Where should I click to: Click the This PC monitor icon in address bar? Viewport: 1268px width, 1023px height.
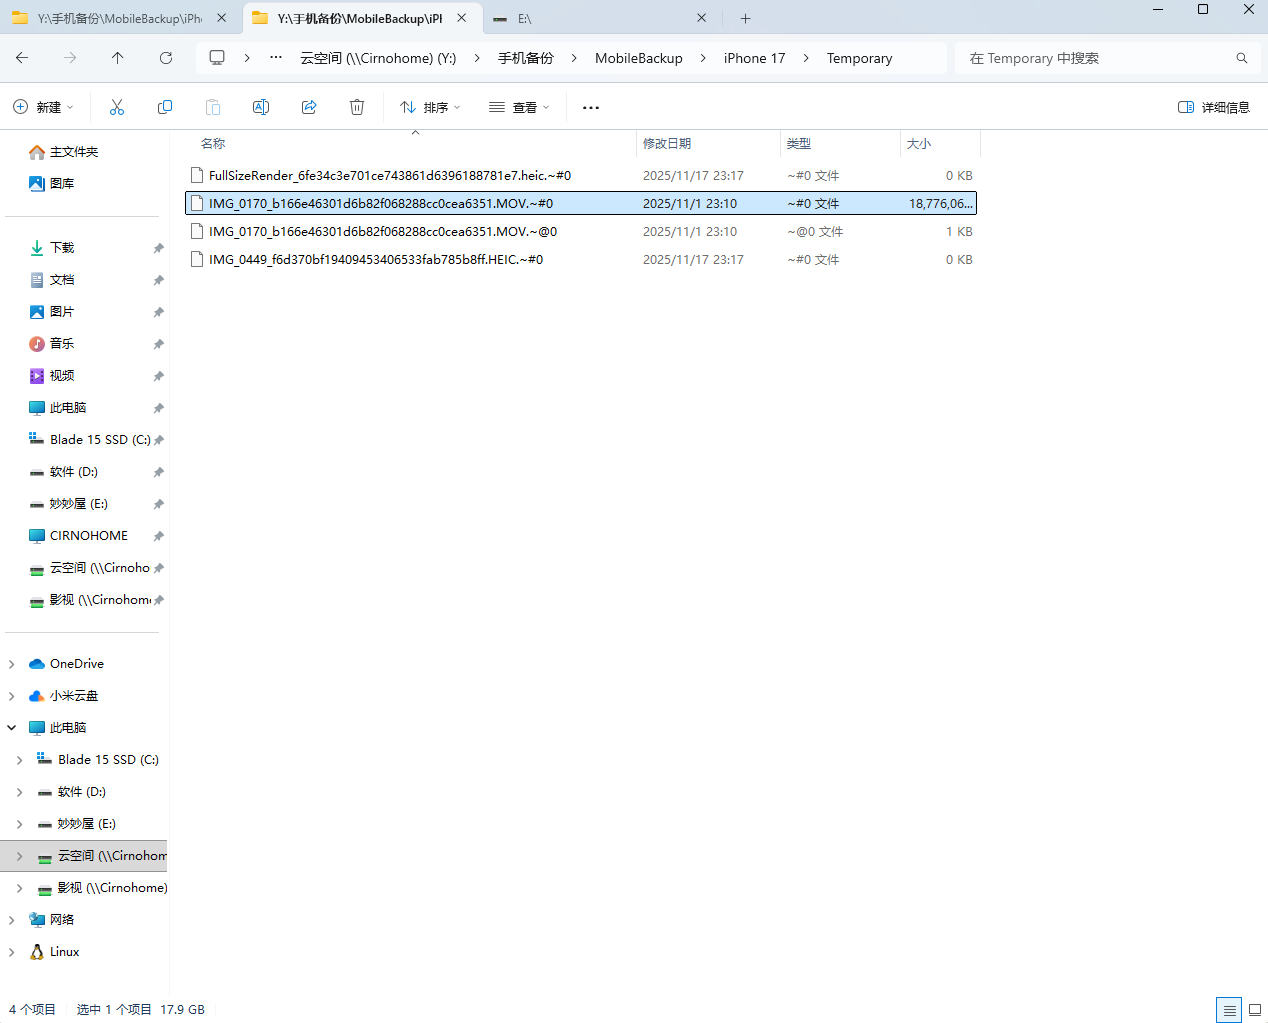pyautogui.click(x=217, y=58)
